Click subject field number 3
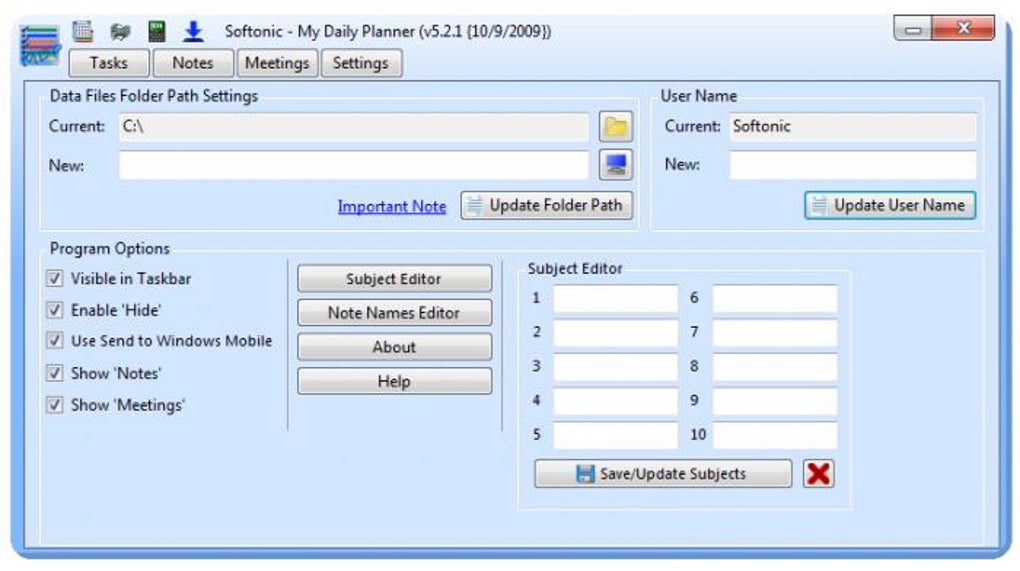The image size is (1020, 571). click(615, 366)
